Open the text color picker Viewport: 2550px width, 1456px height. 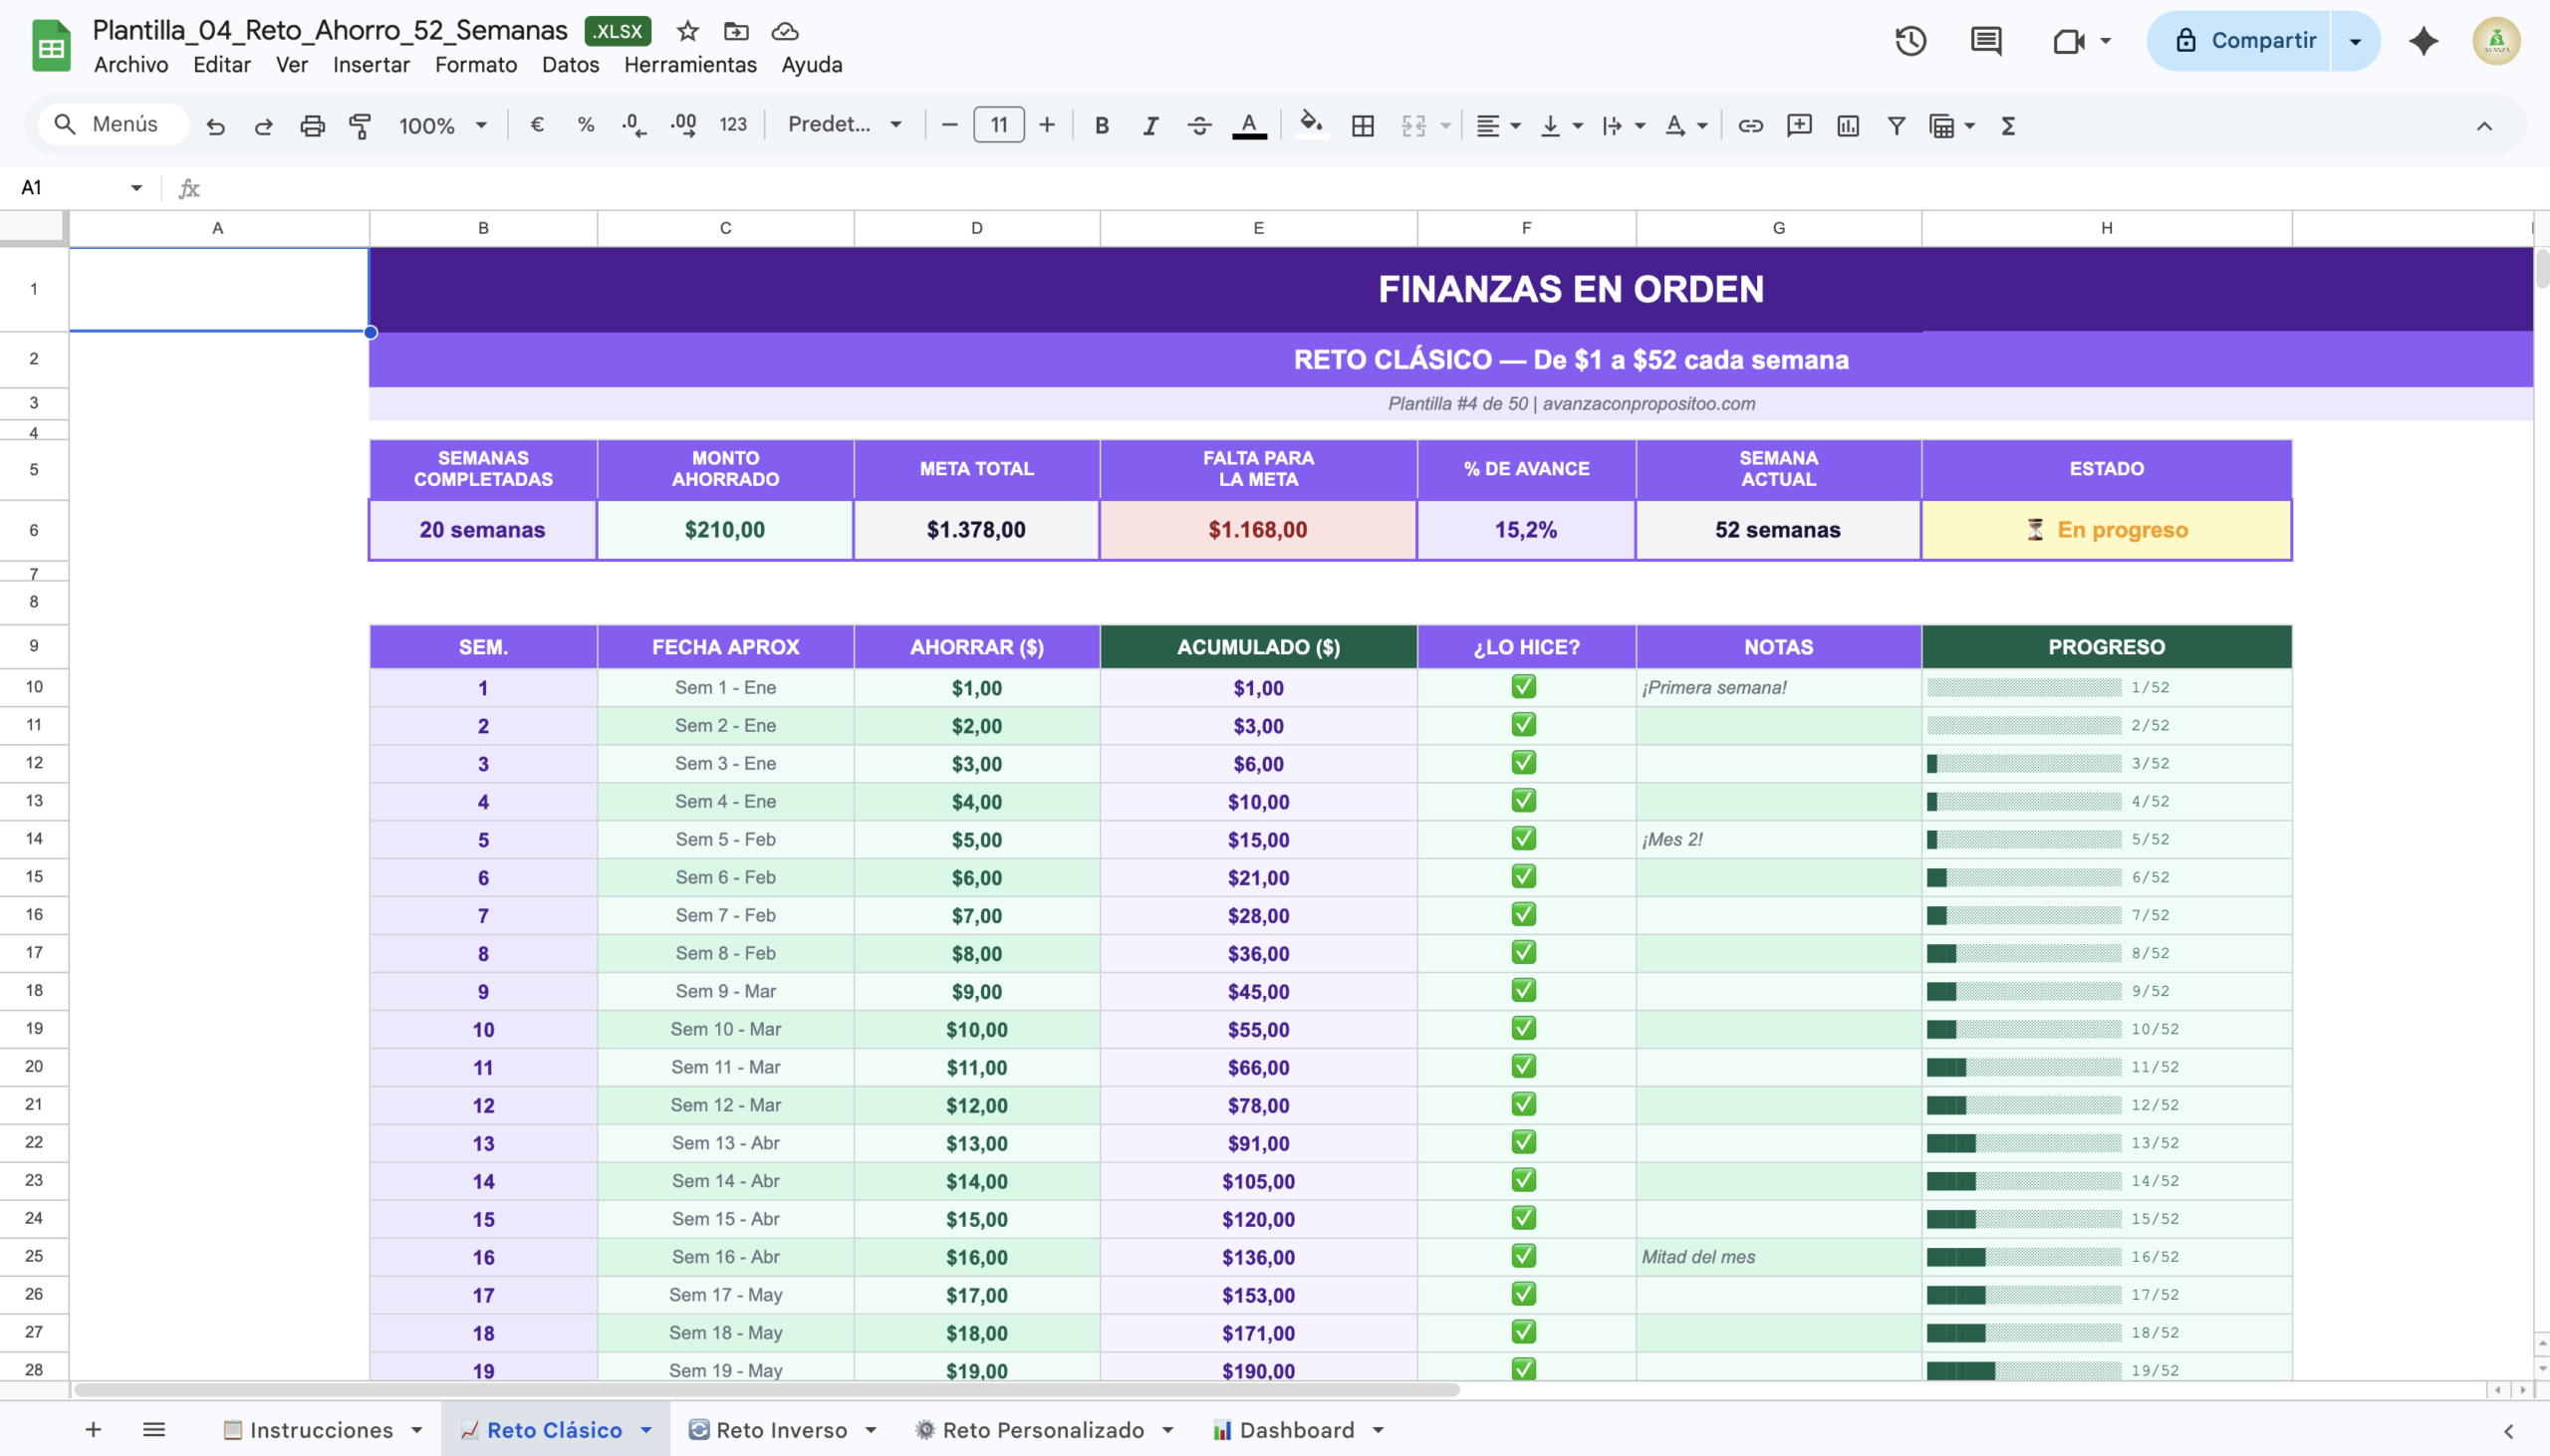tap(1249, 125)
